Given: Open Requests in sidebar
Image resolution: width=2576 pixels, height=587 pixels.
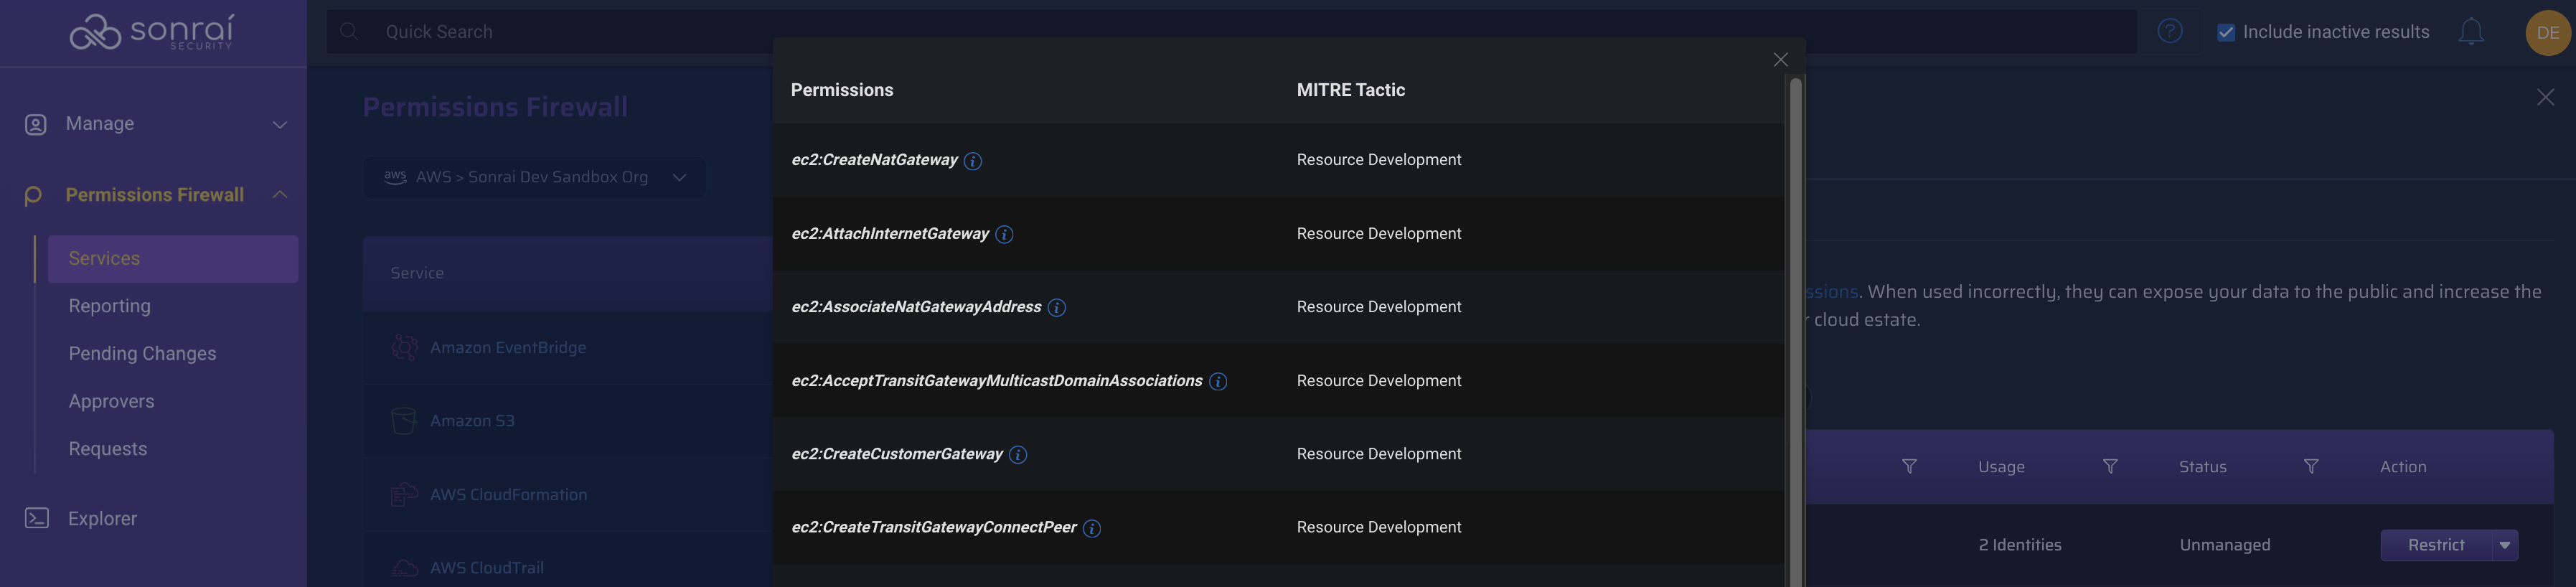Looking at the screenshot, I should tap(108, 449).
